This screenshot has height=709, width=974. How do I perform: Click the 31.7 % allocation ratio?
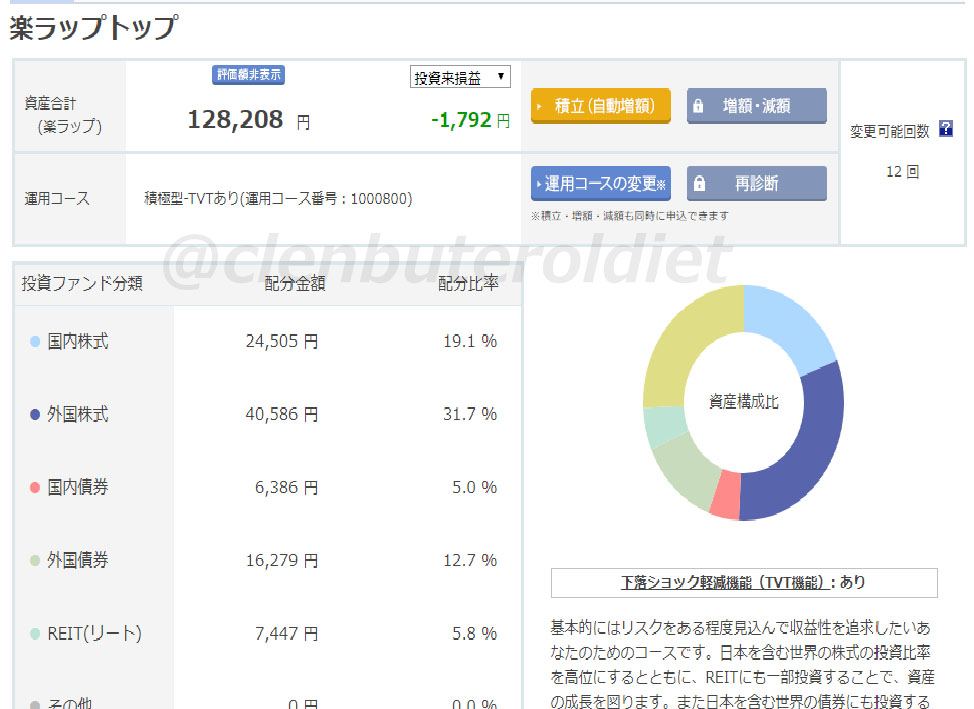click(x=470, y=414)
